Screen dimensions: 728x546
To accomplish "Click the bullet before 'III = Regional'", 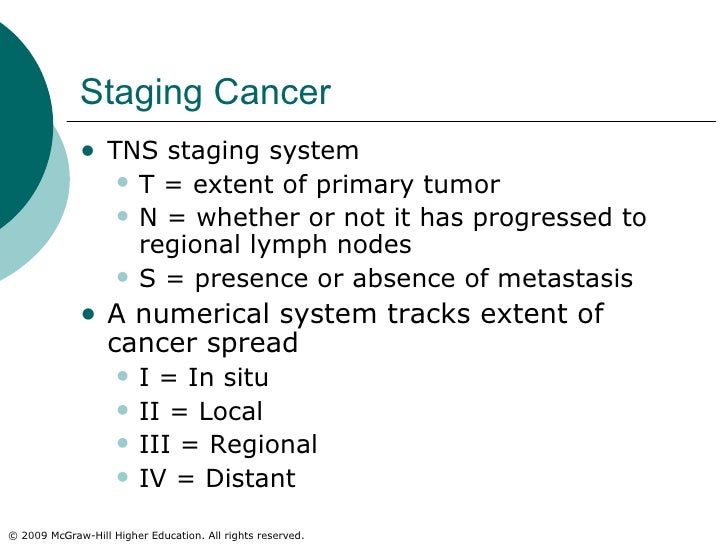I will [x=123, y=445].
